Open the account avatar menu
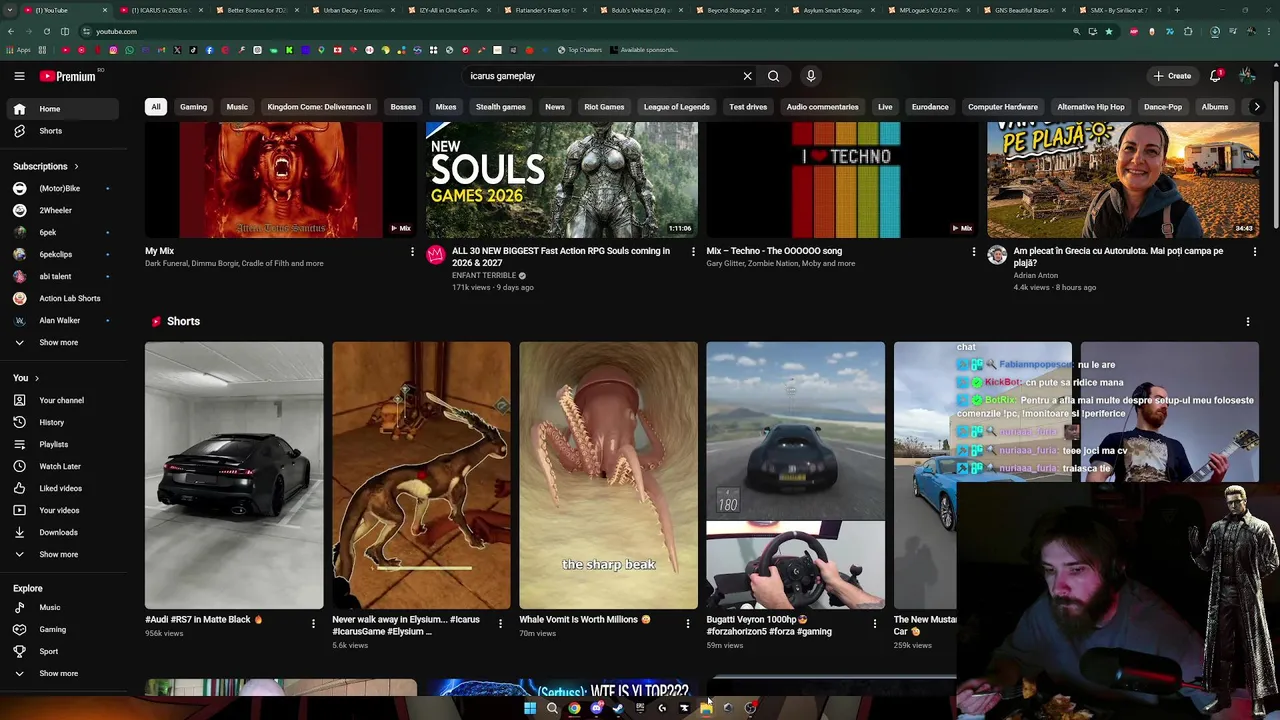 coord(1247,76)
